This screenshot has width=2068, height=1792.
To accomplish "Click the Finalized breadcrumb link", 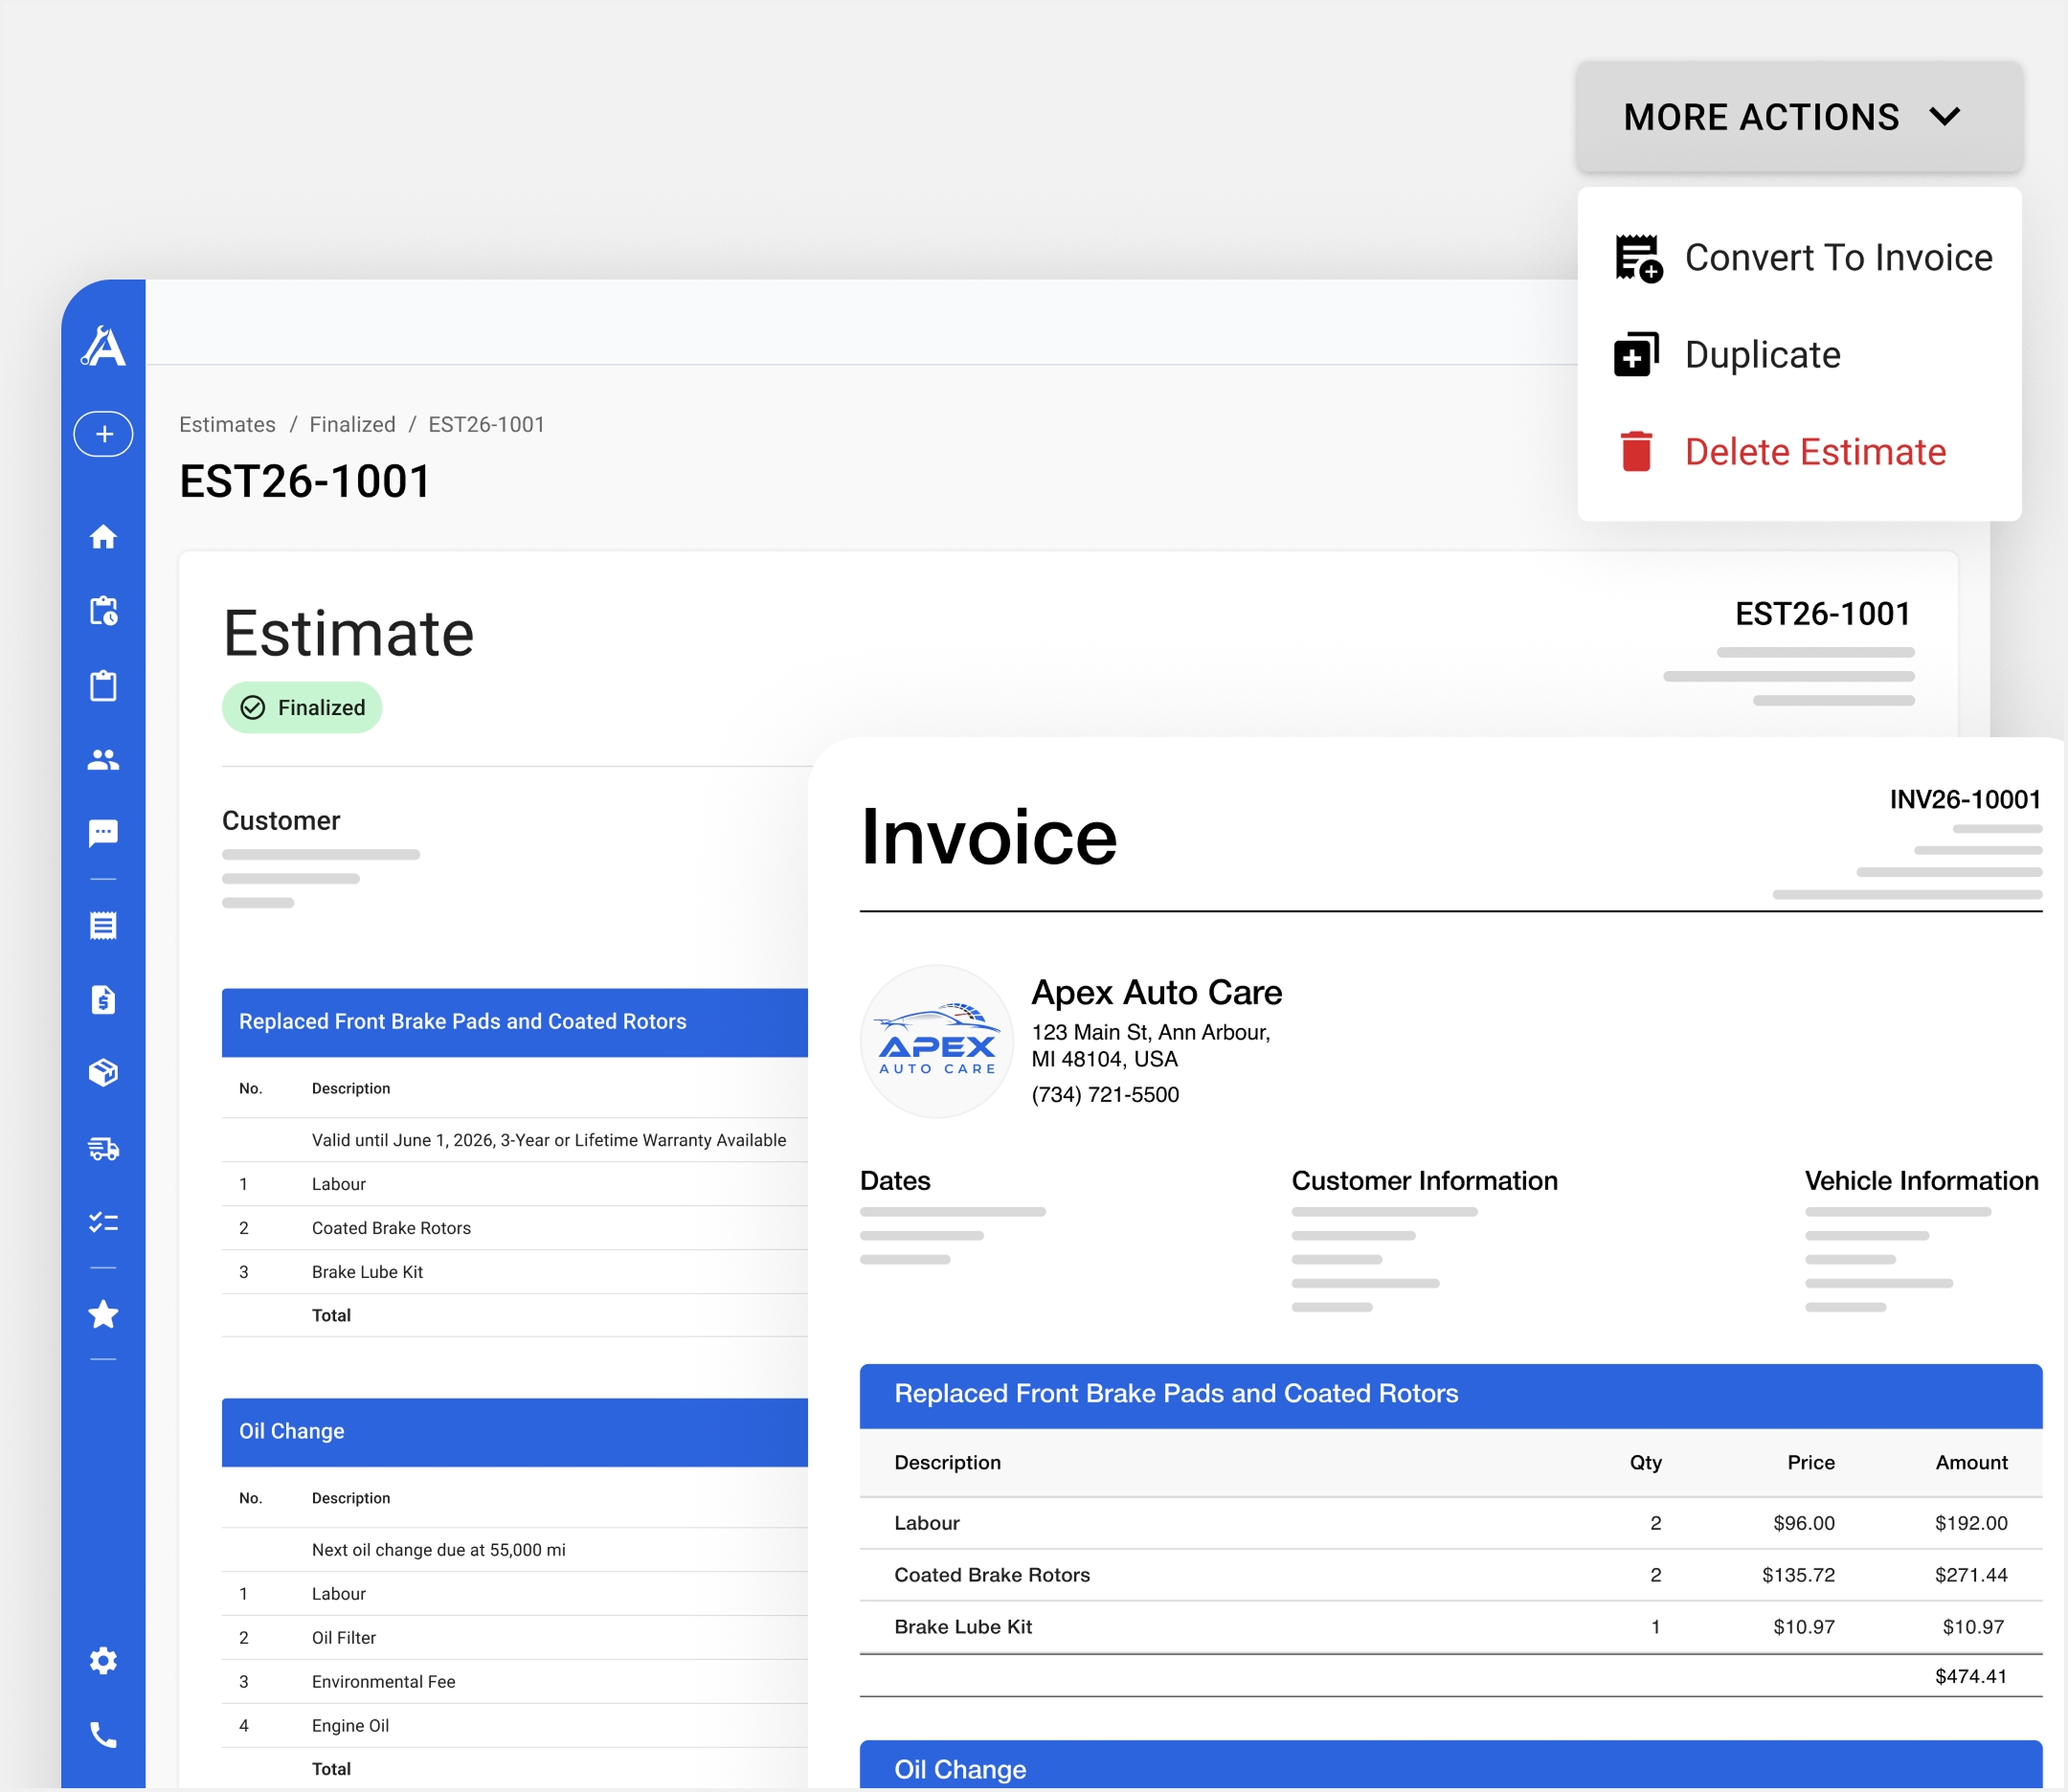I will click(352, 424).
